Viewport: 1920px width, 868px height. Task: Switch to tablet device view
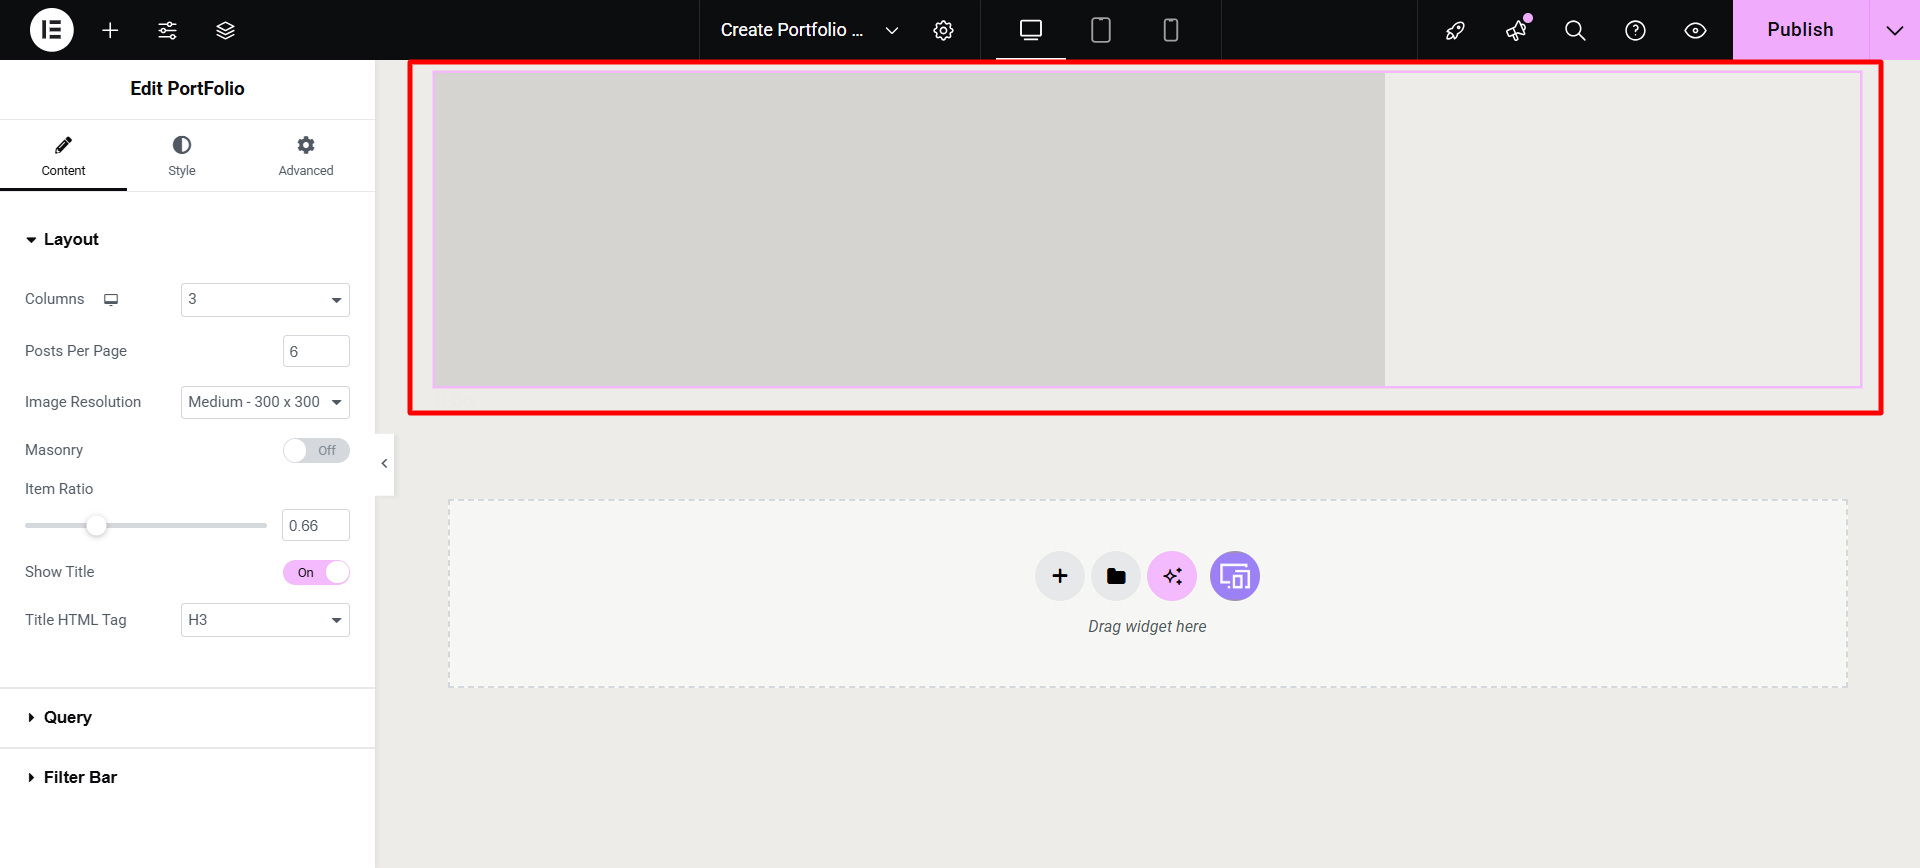coord(1101,30)
